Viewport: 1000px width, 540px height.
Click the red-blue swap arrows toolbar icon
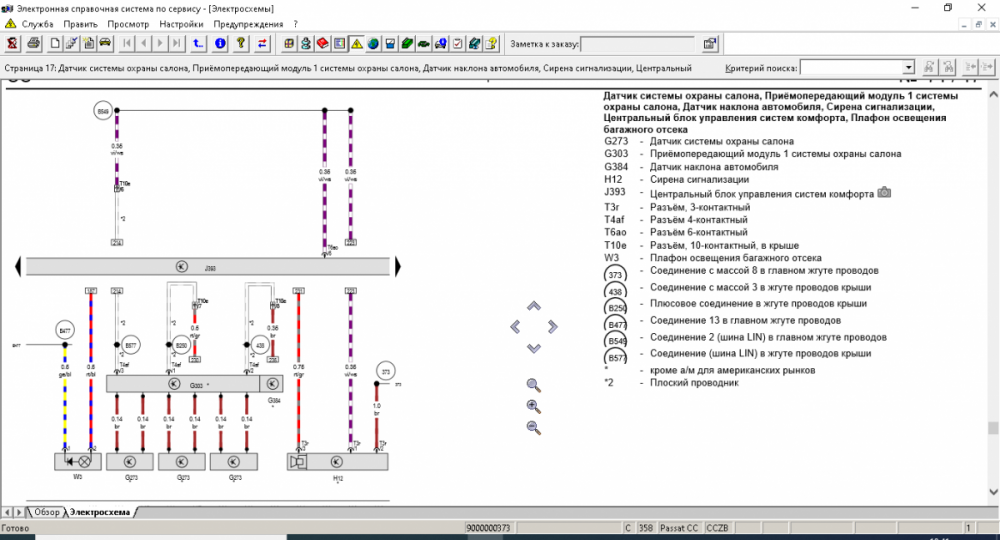263,43
